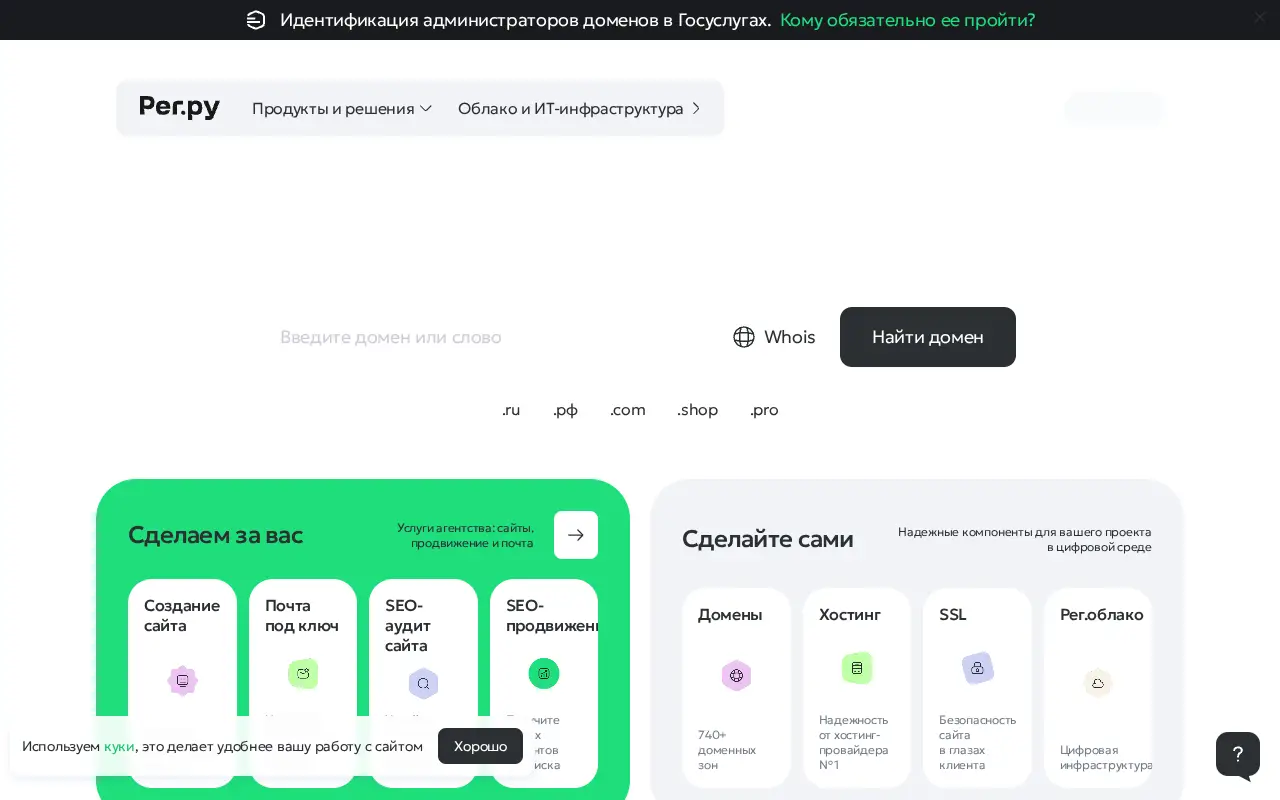Click the green icon on Почта под ключ card
Image resolution: width=1280 pixels, height=800 pixels.
303,673
